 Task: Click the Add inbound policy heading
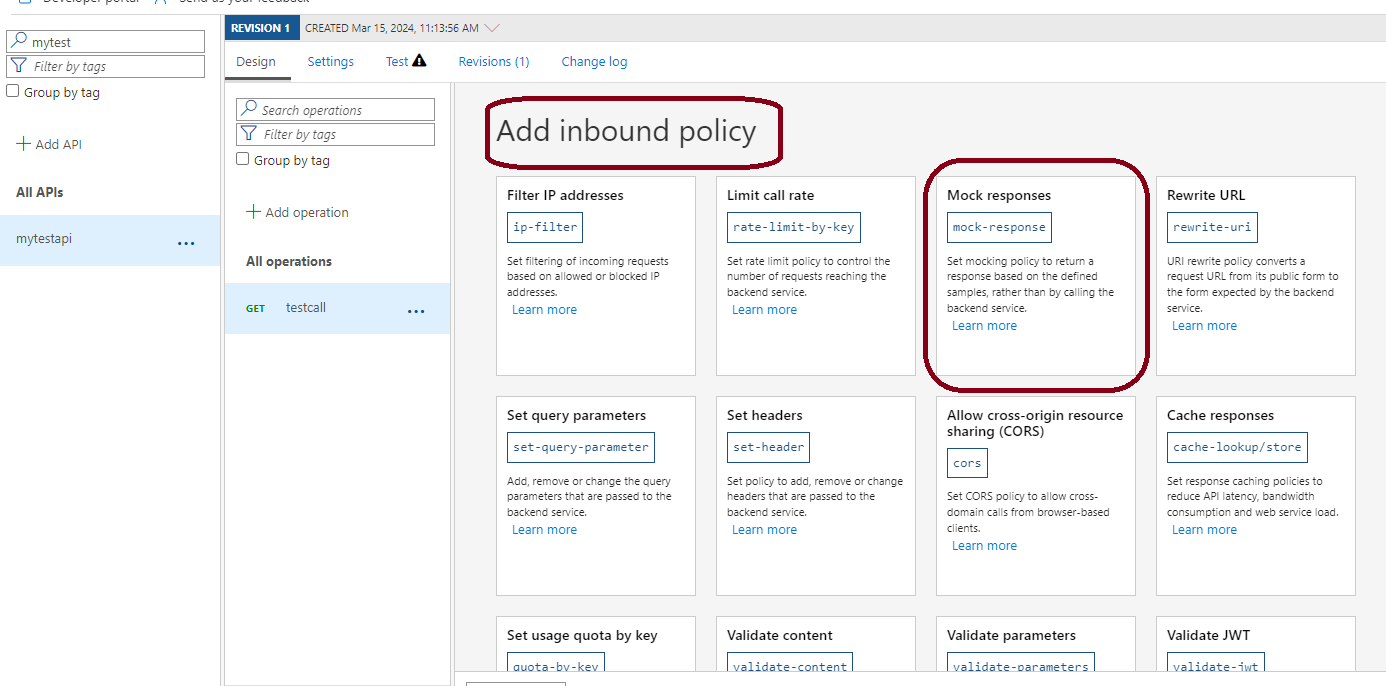627,131
